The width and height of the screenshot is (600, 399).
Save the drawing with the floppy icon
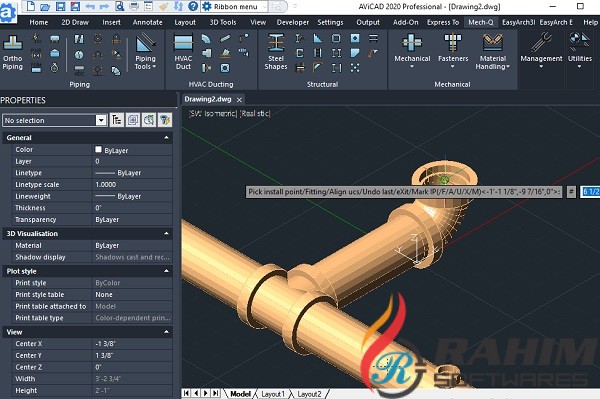[x=60, y=6]
